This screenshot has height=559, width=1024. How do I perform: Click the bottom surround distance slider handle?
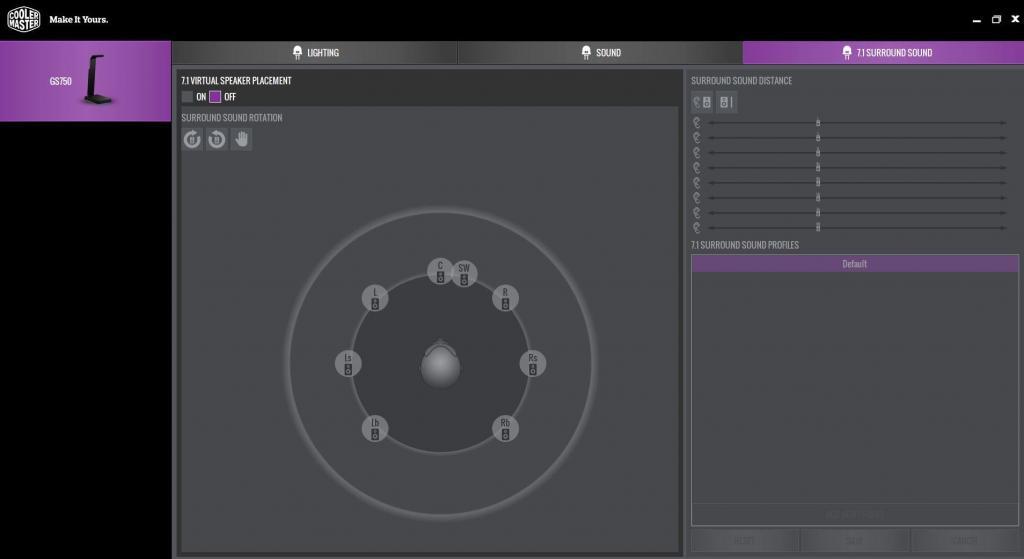tap(818, 228)
